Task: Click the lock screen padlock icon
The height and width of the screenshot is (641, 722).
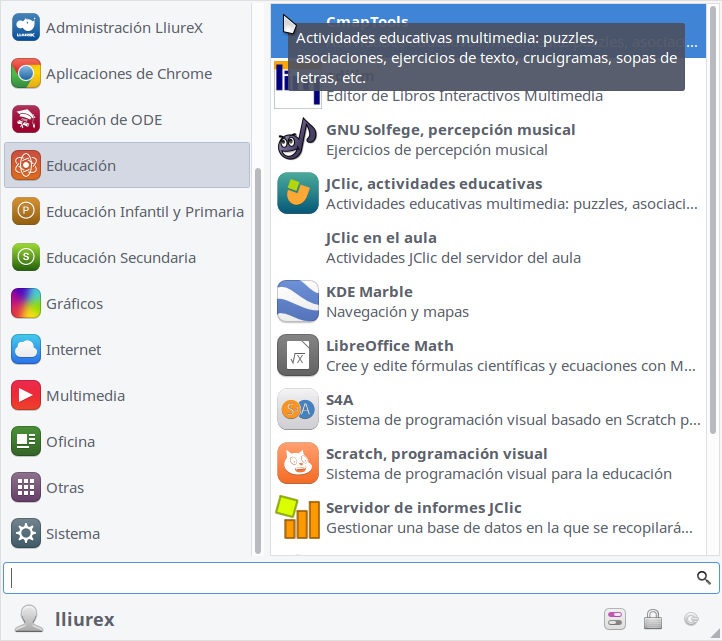Action: 652,619
